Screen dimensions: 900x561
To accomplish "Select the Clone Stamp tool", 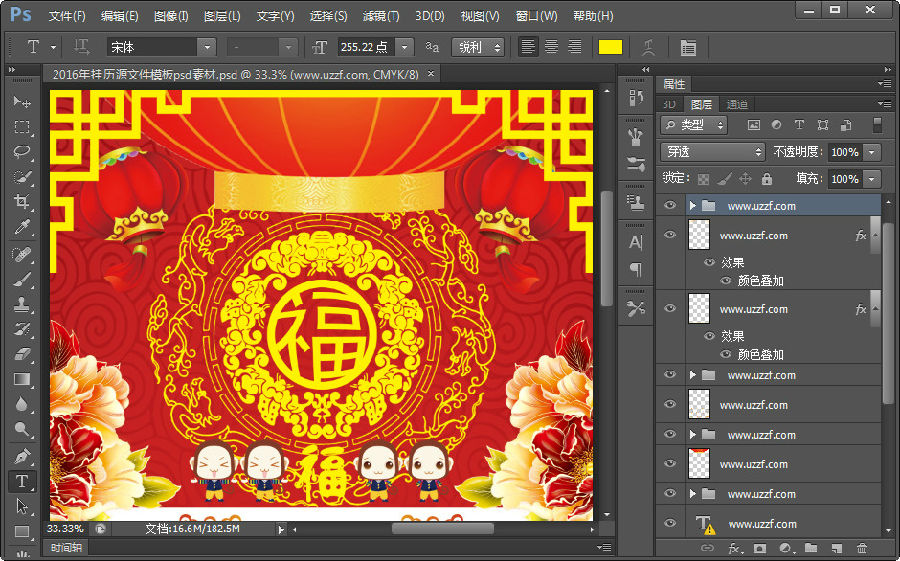I will [x=22, y=304].
